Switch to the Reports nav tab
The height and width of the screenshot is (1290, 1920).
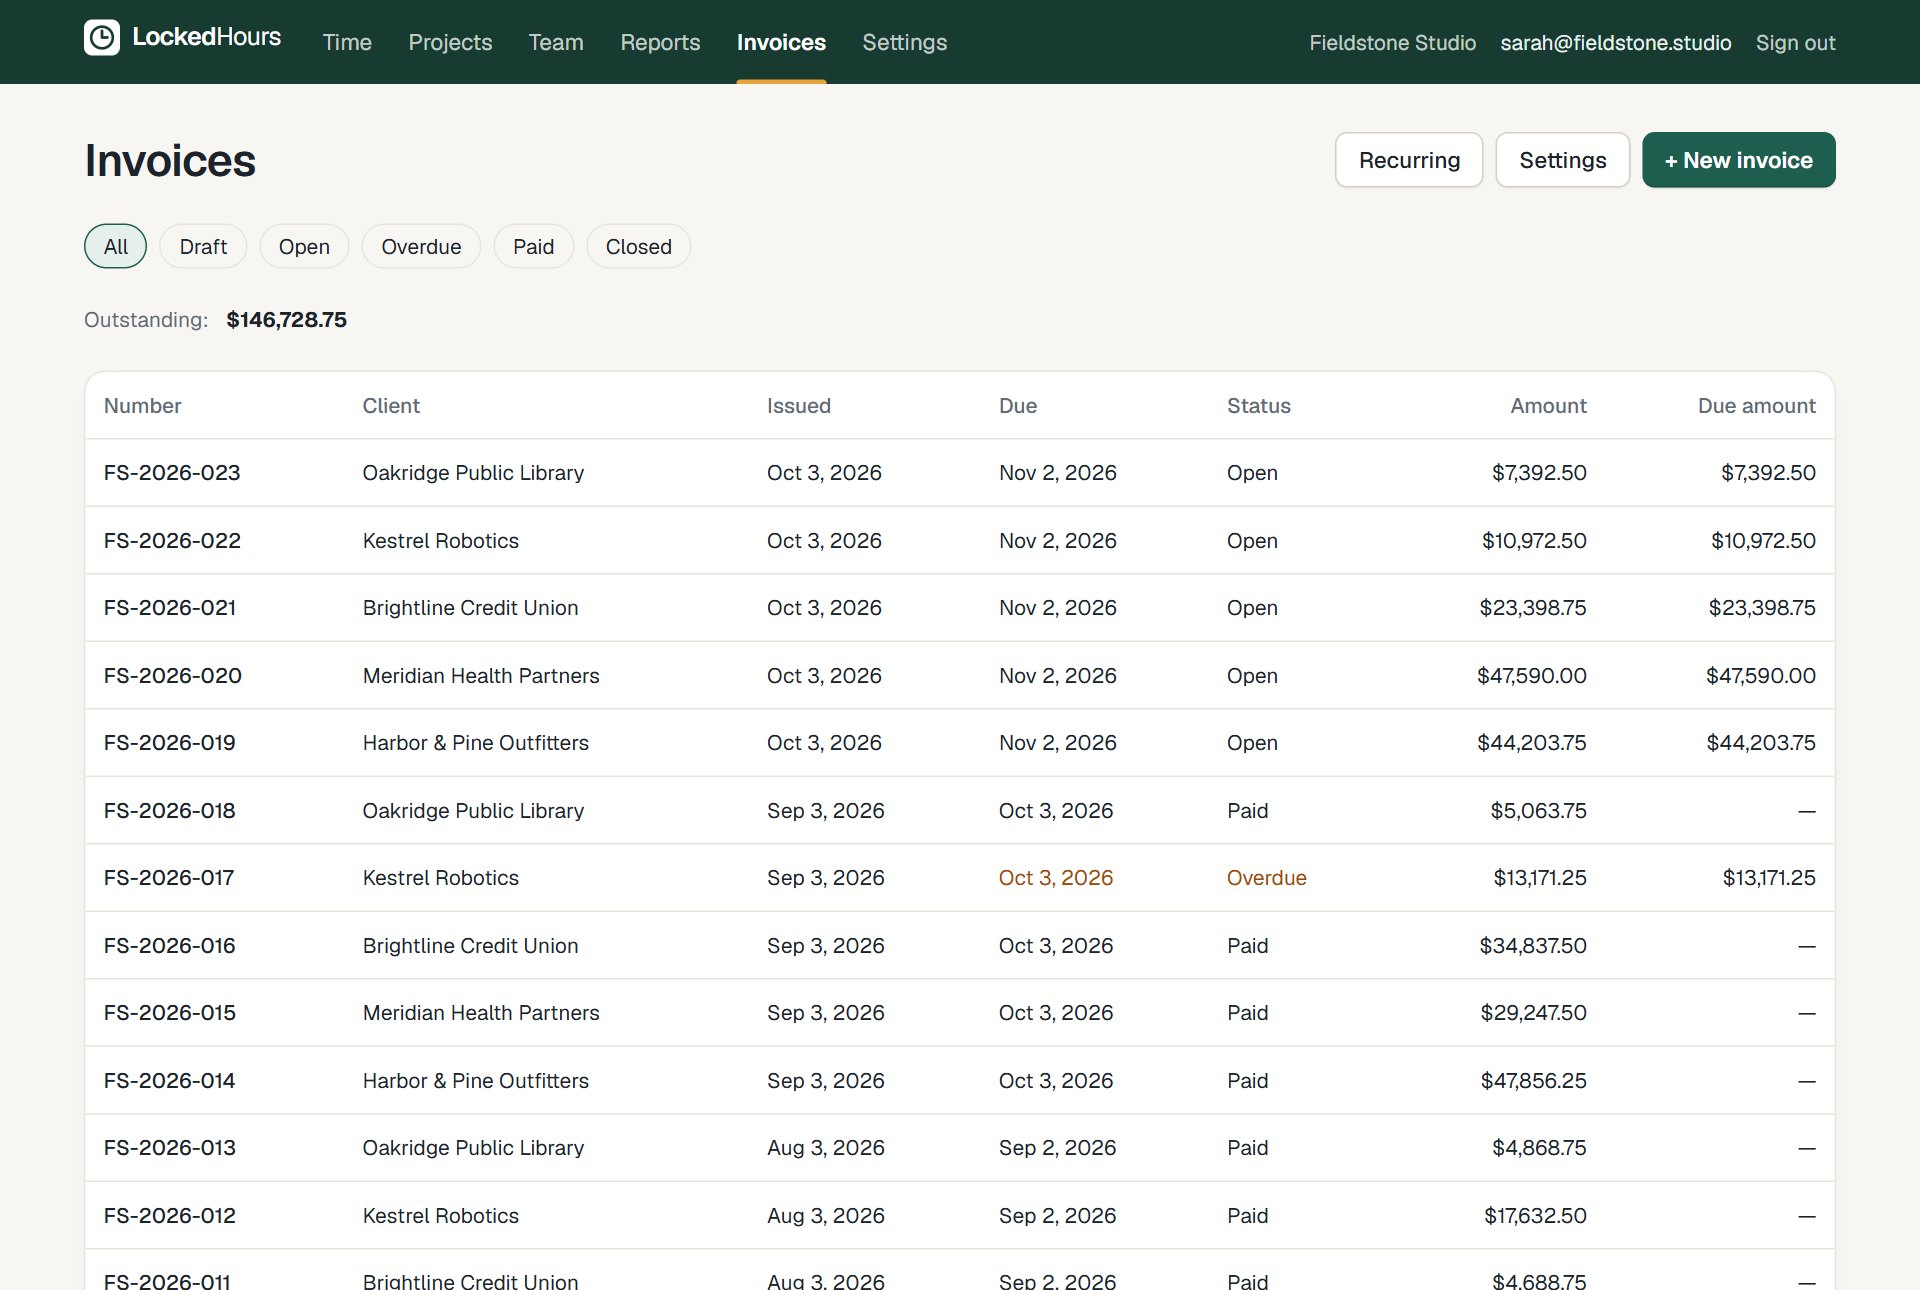tap(660, 42)
